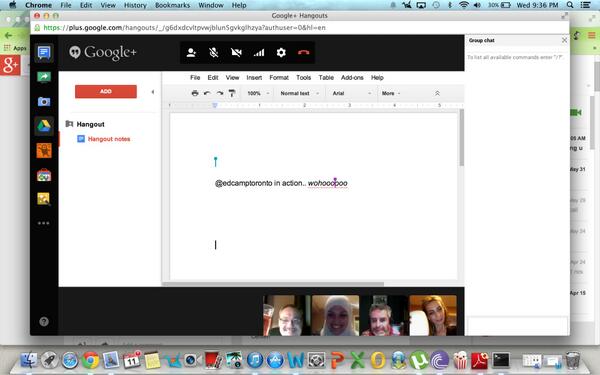Select the blonde woman video thumbnail

[x=433, y=315]
